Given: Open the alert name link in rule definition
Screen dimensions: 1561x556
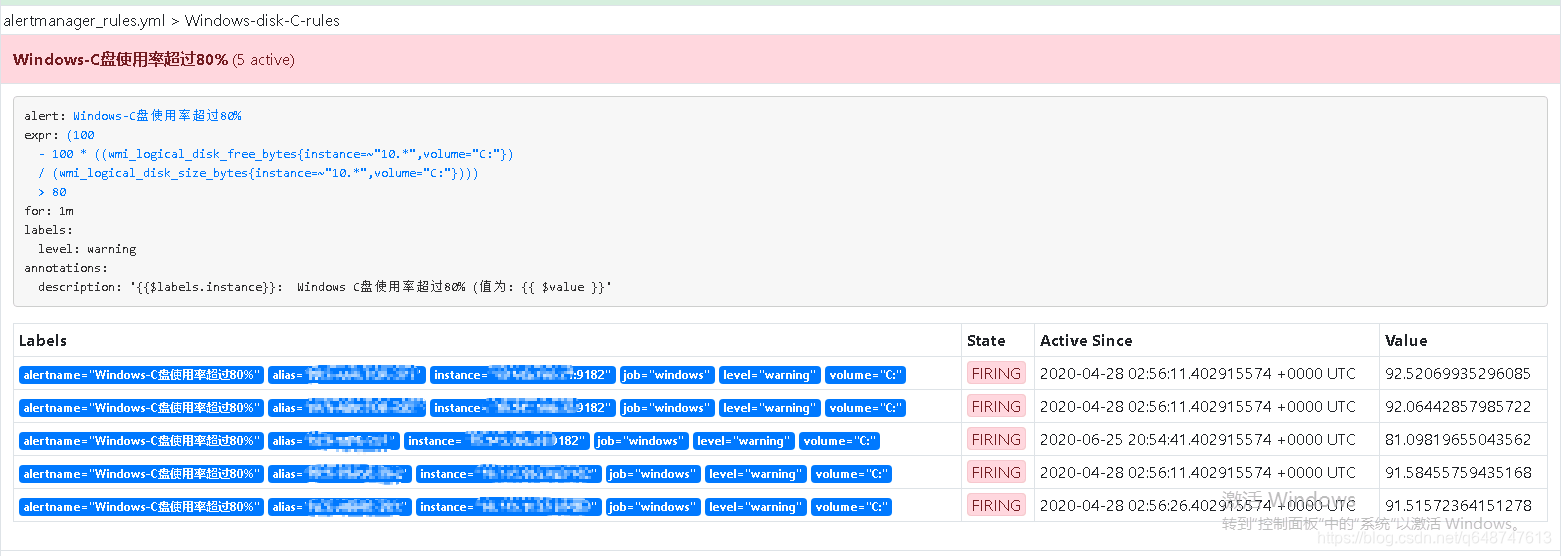Looking at the screenshot, I should pos(157,116).
